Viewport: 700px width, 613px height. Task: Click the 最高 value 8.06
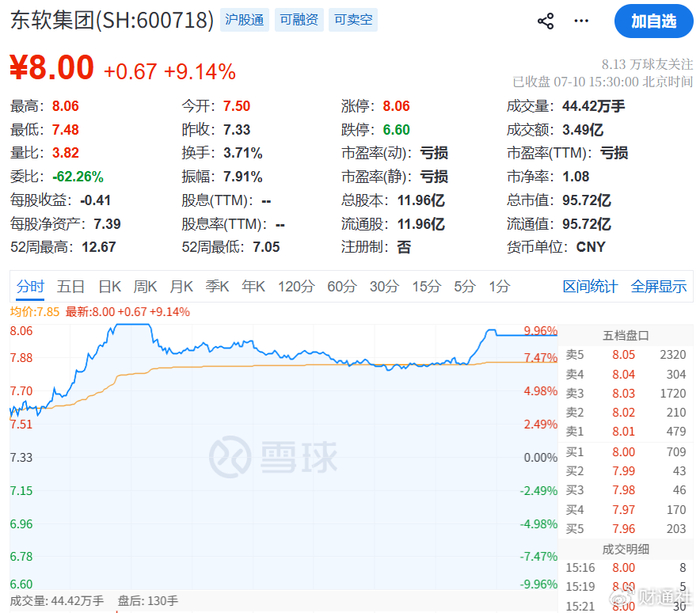(x=65, y=106)
